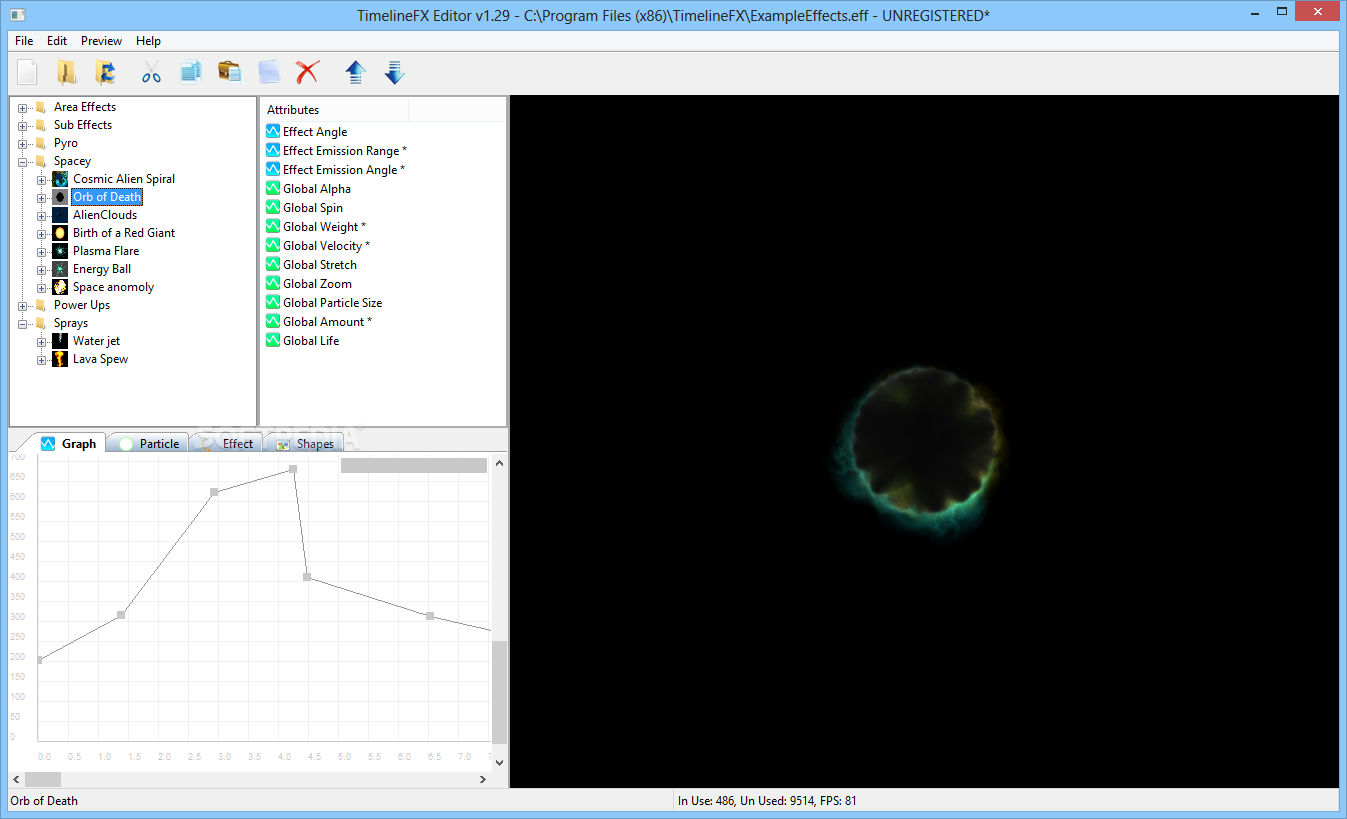Viewport: 1347px width, 819px height.
Task: Click the graph scroll-right arrow
Action: [x=482, y=779]
